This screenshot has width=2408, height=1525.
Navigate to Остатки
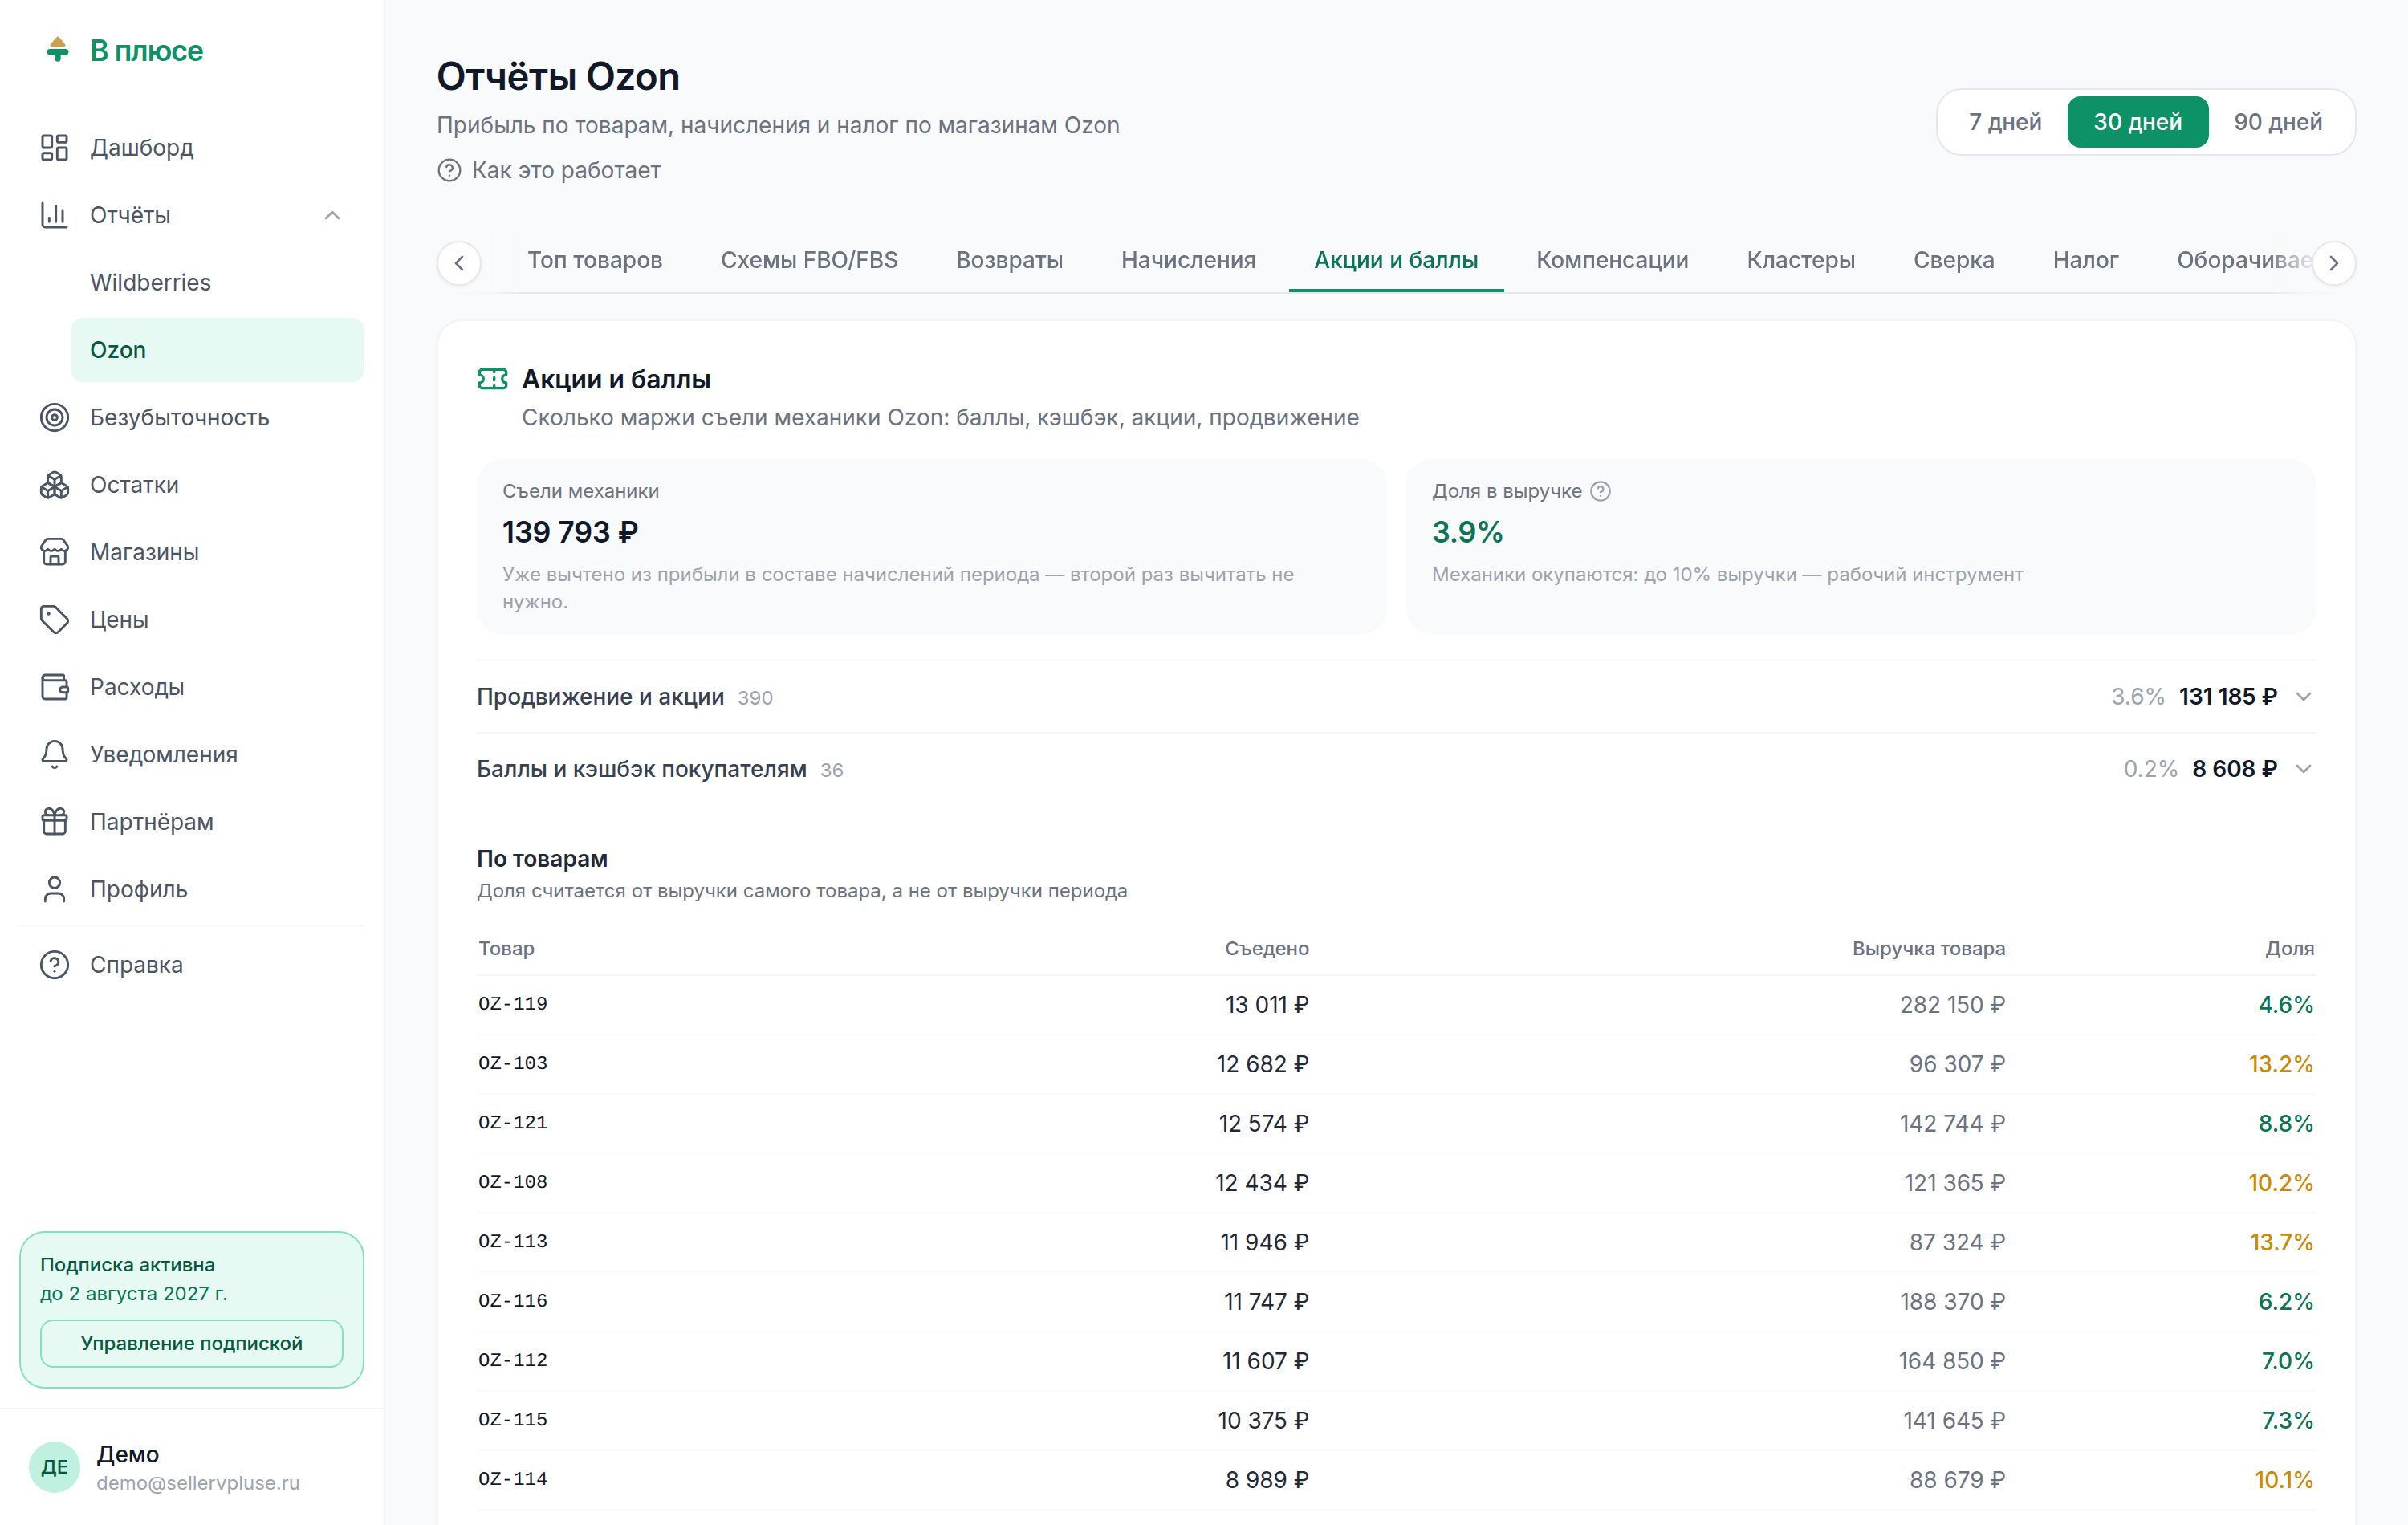pyautogui.click(x=192, y=485)
